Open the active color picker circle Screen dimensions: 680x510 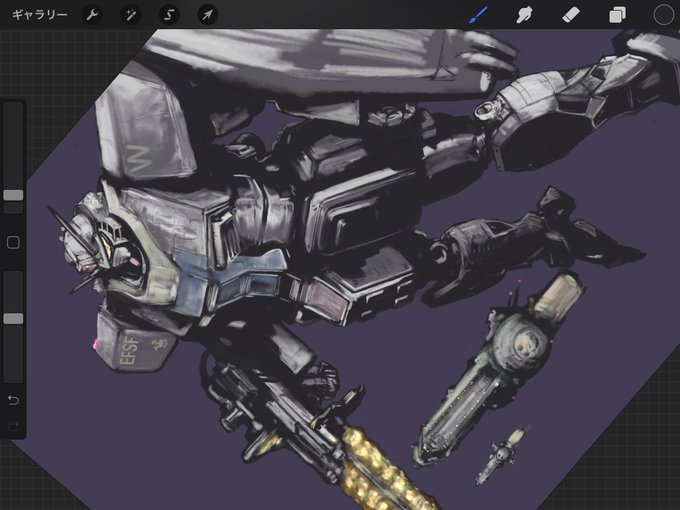[663, 15]
